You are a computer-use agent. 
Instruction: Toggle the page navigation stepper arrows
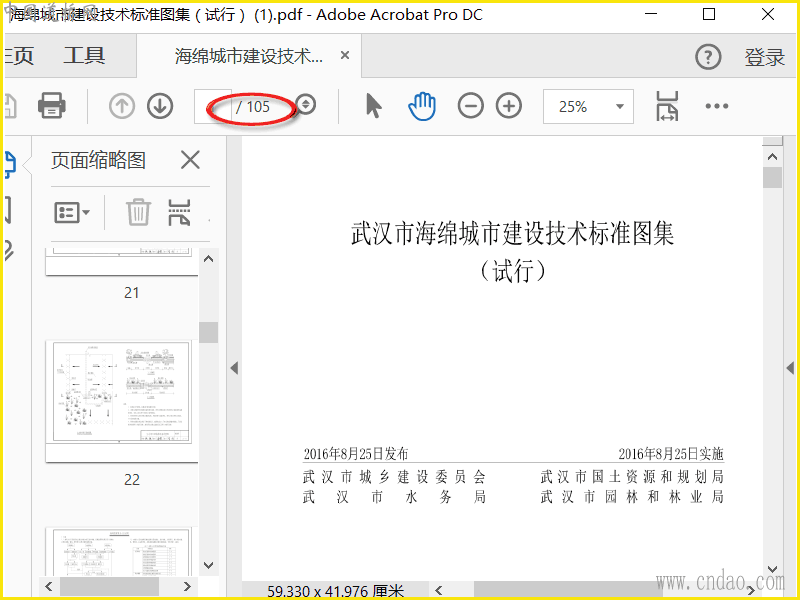click(x=306, y=105)
